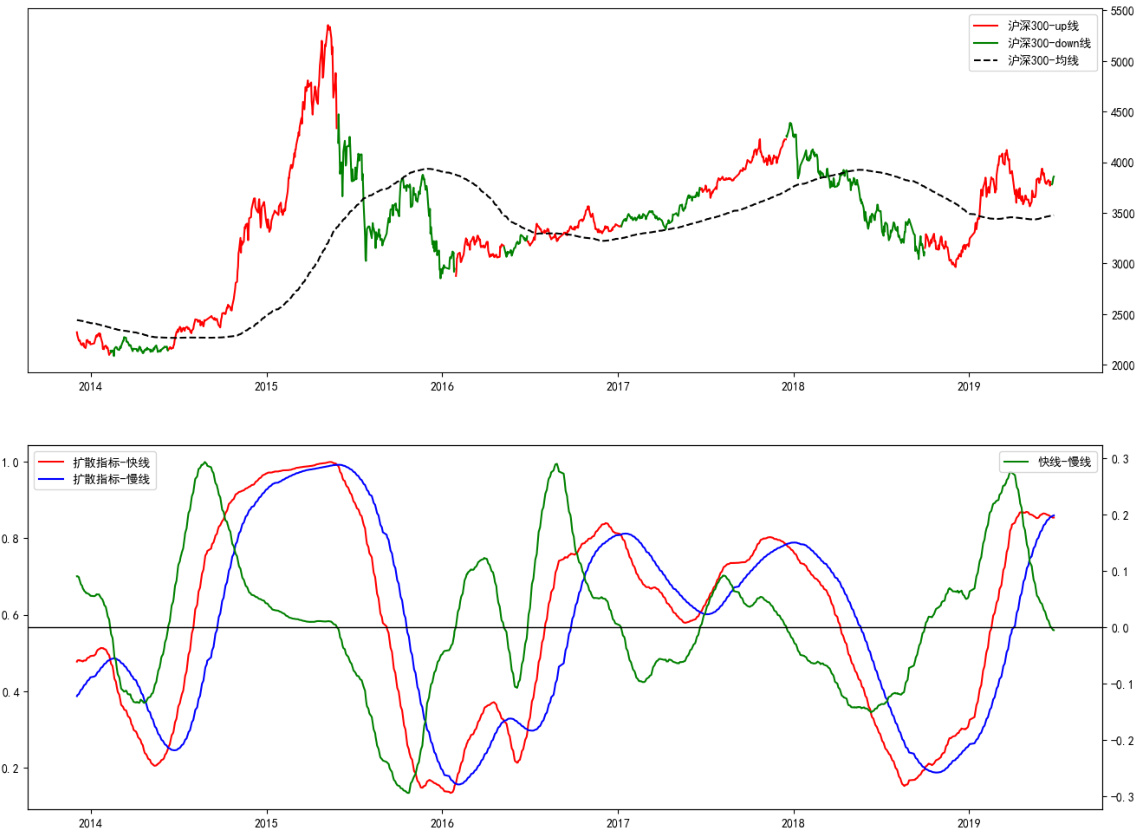Screen dimensions: 1143x837
Task: Click the 扩散指标-快线 legend label
Action: (x=111, y=462)
